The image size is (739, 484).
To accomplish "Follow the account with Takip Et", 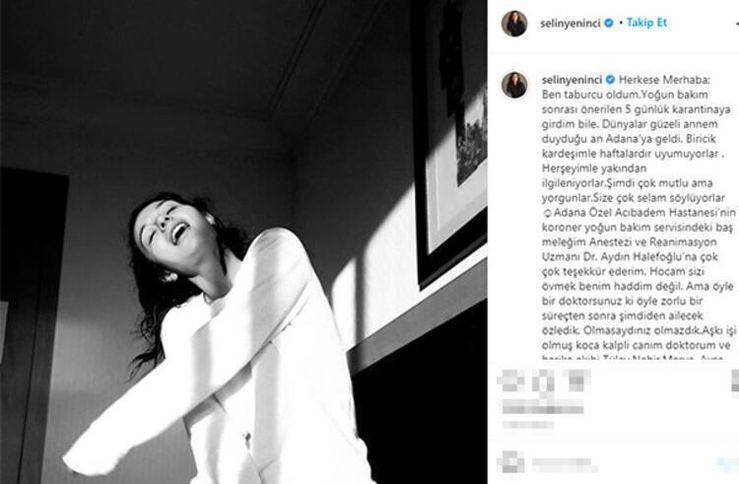I will pos(647,23).
